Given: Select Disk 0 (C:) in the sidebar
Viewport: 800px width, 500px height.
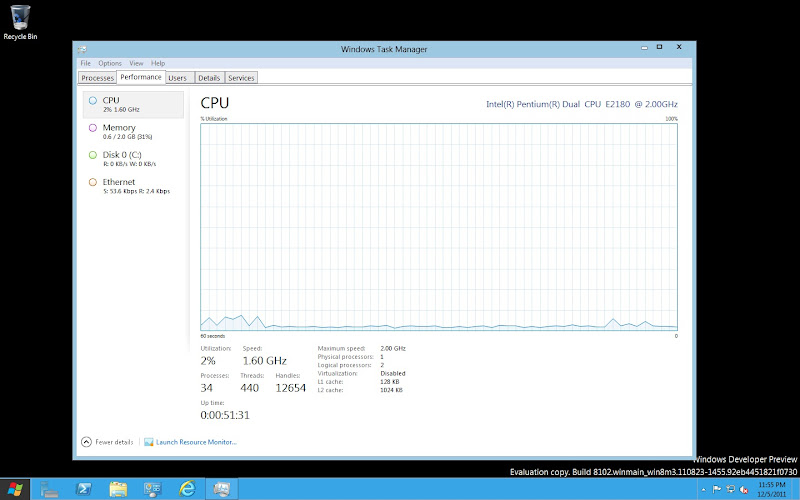Looking at the screenshot, I should 133,159.
